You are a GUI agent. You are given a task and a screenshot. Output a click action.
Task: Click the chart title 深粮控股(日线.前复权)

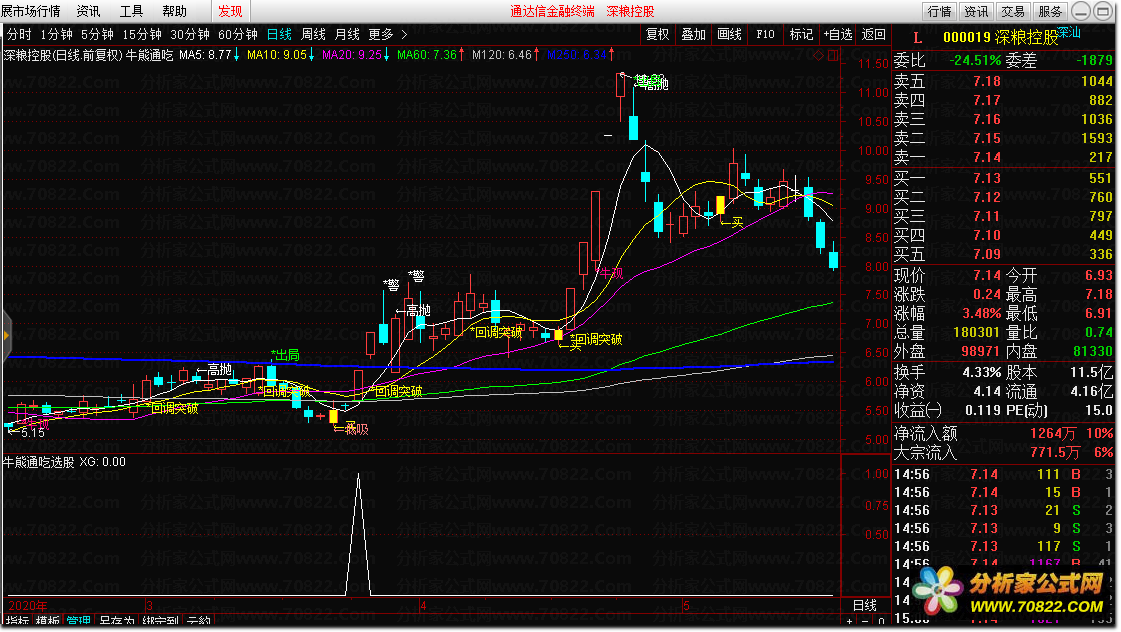[x=63, y=54]
